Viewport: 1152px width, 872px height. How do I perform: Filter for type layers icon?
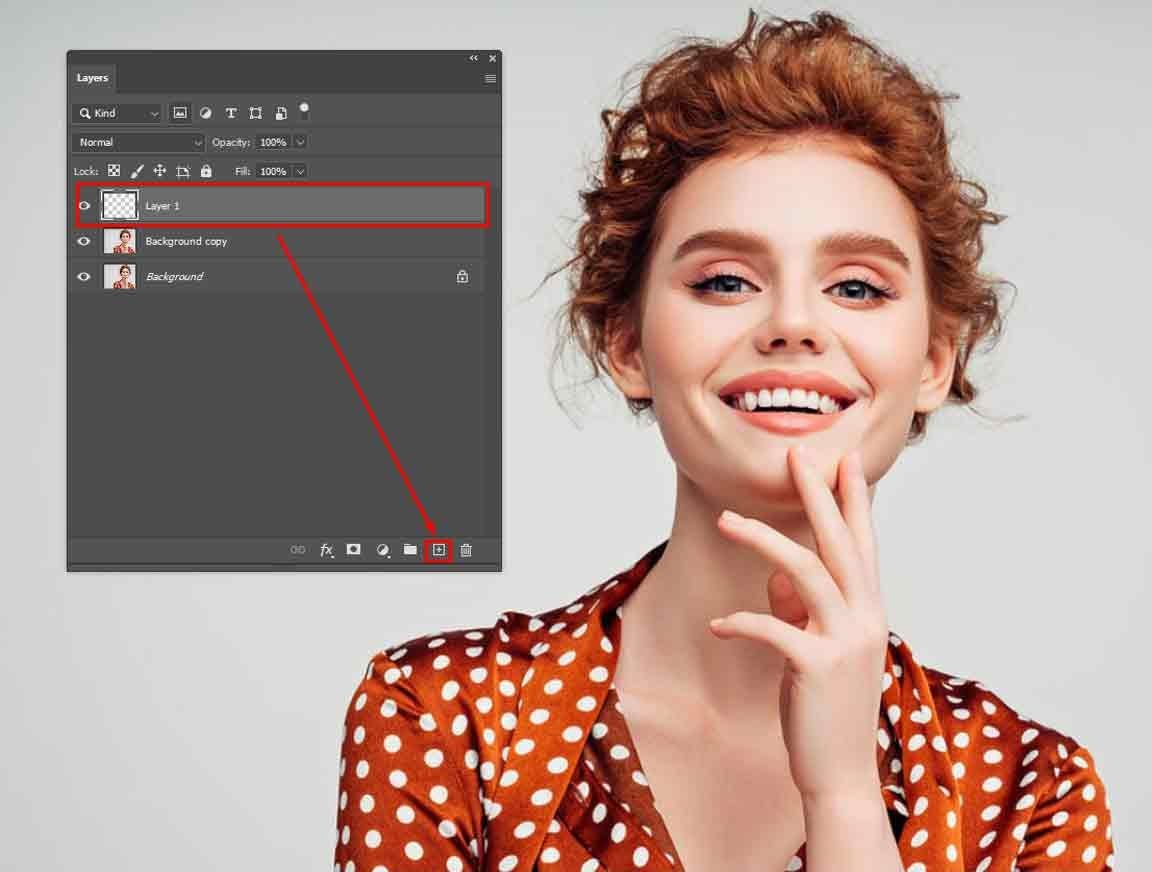pyautogui.click(x=231, y=113)
